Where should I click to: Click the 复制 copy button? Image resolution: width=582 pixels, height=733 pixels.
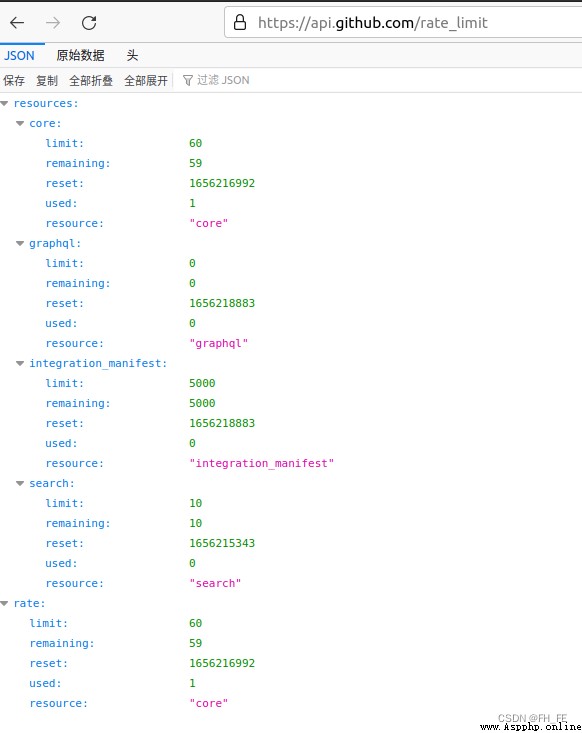pyautogui.click(x=47, y=80)
